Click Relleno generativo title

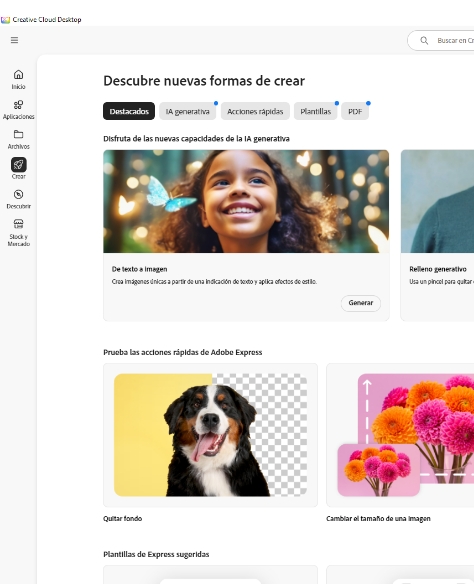(x=438, y=269)
